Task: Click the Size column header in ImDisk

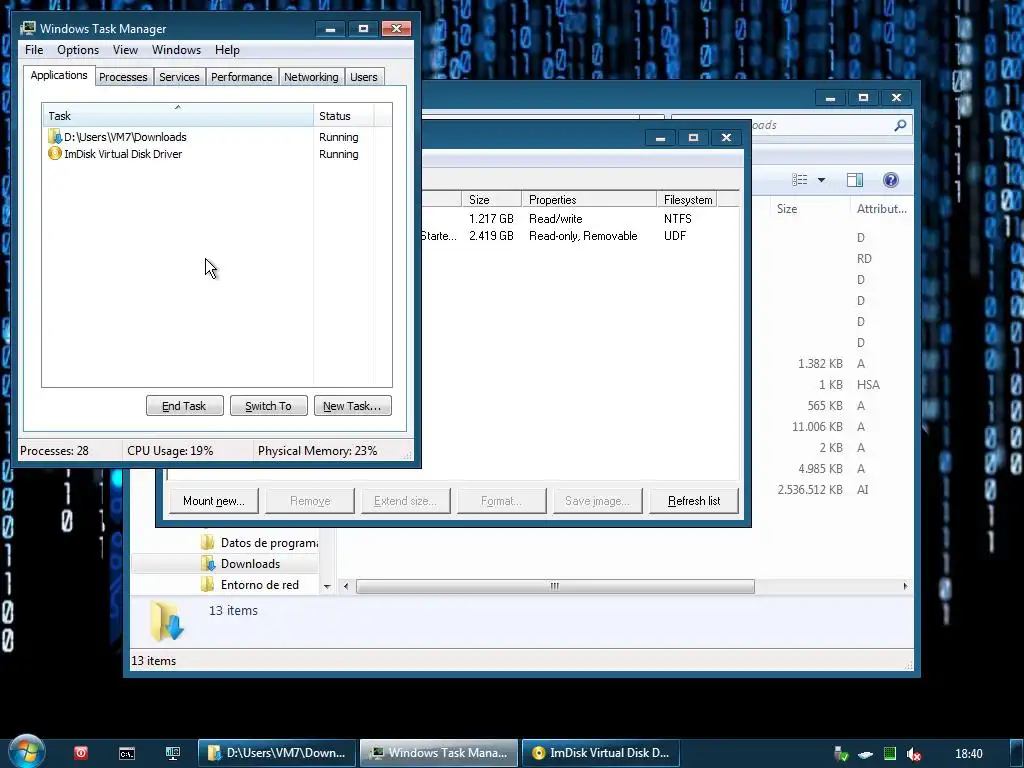Action: pos(491,200)
